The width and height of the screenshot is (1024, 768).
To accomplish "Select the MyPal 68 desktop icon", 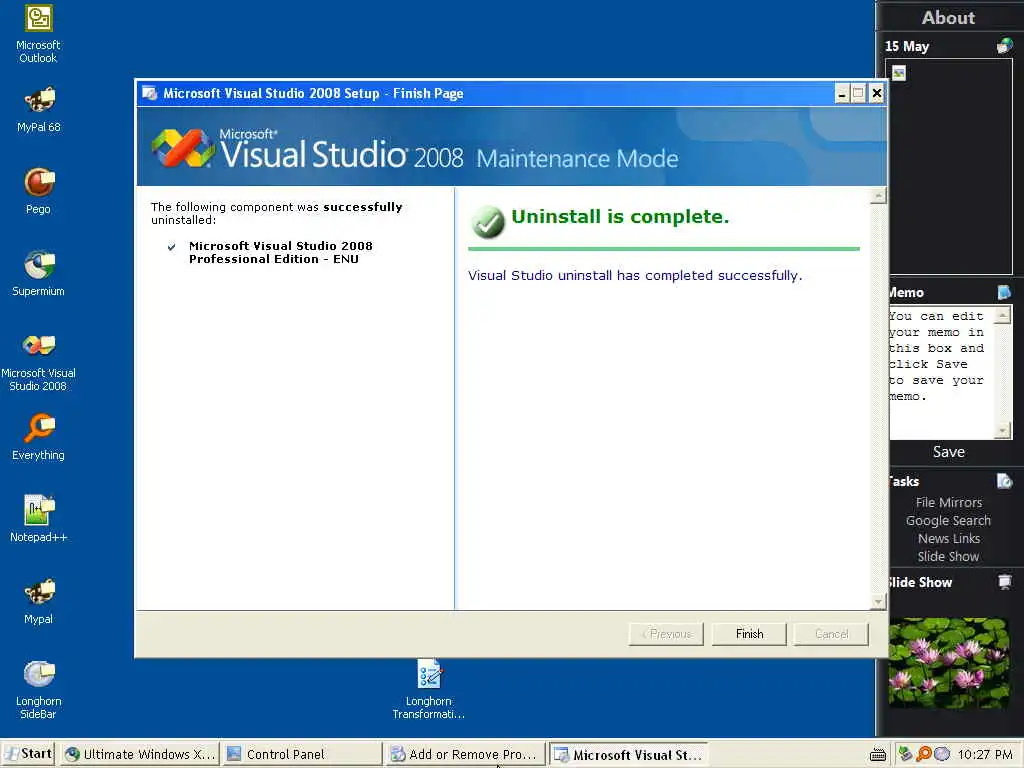I will [x=39, y=109].
